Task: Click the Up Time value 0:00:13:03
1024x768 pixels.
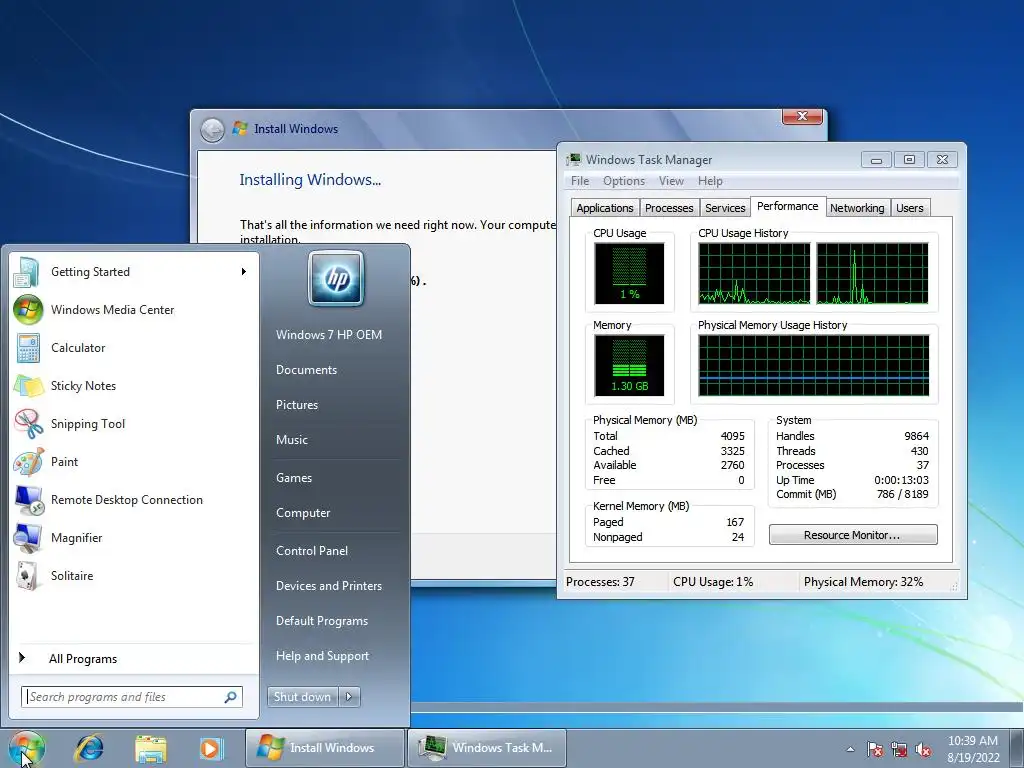Action: 901,480
